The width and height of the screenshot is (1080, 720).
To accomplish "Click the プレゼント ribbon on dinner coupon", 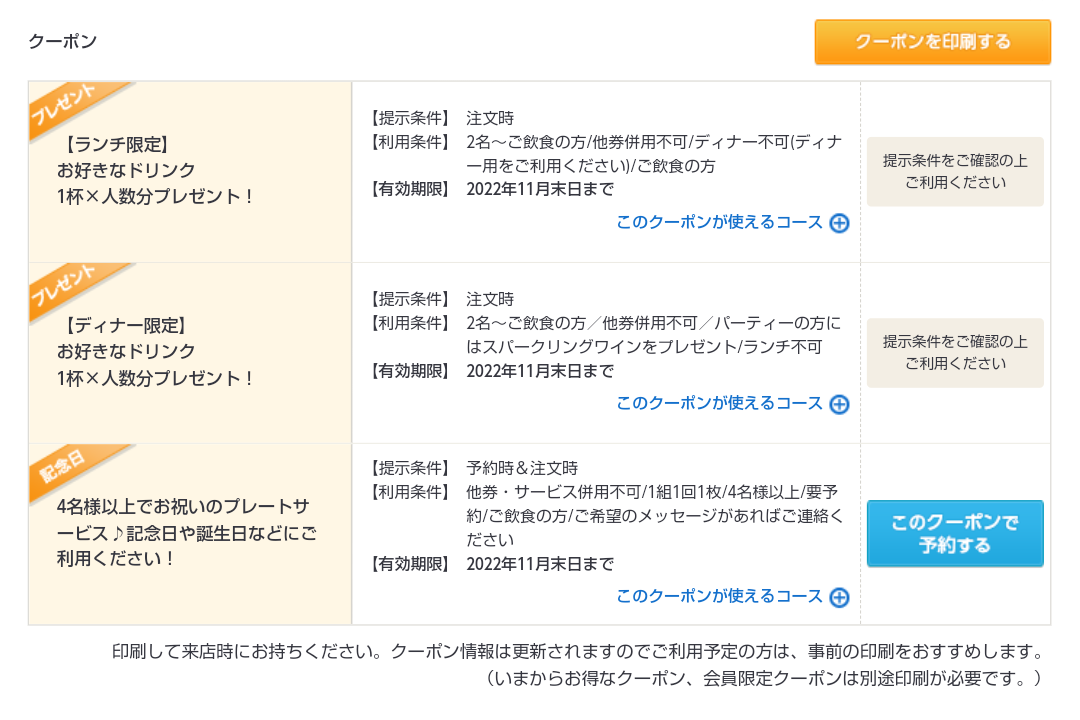I will (66, 287).
